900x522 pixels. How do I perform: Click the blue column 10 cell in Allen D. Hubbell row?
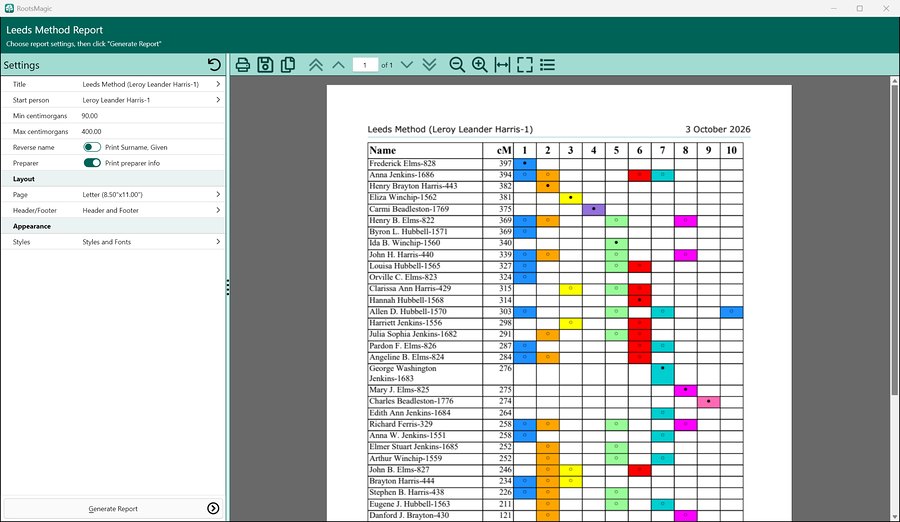[731, 312]
